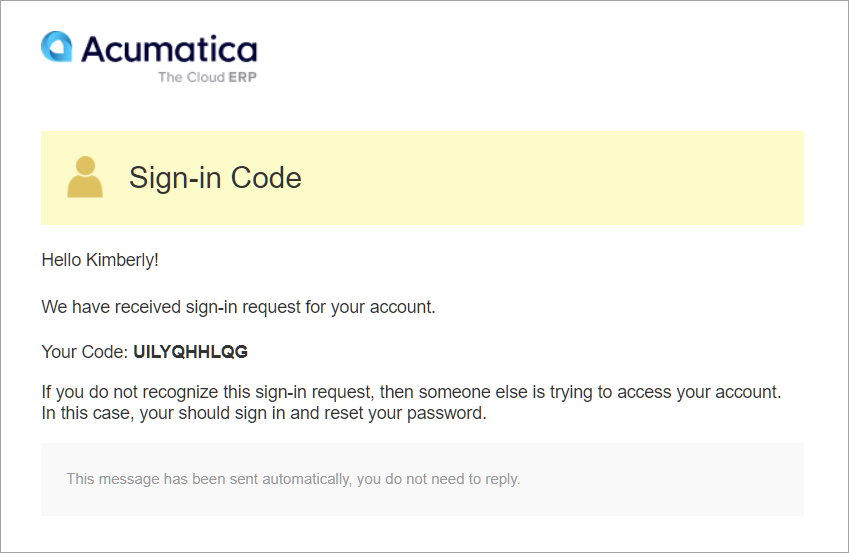Click the words "for your account"

(370, 307)
